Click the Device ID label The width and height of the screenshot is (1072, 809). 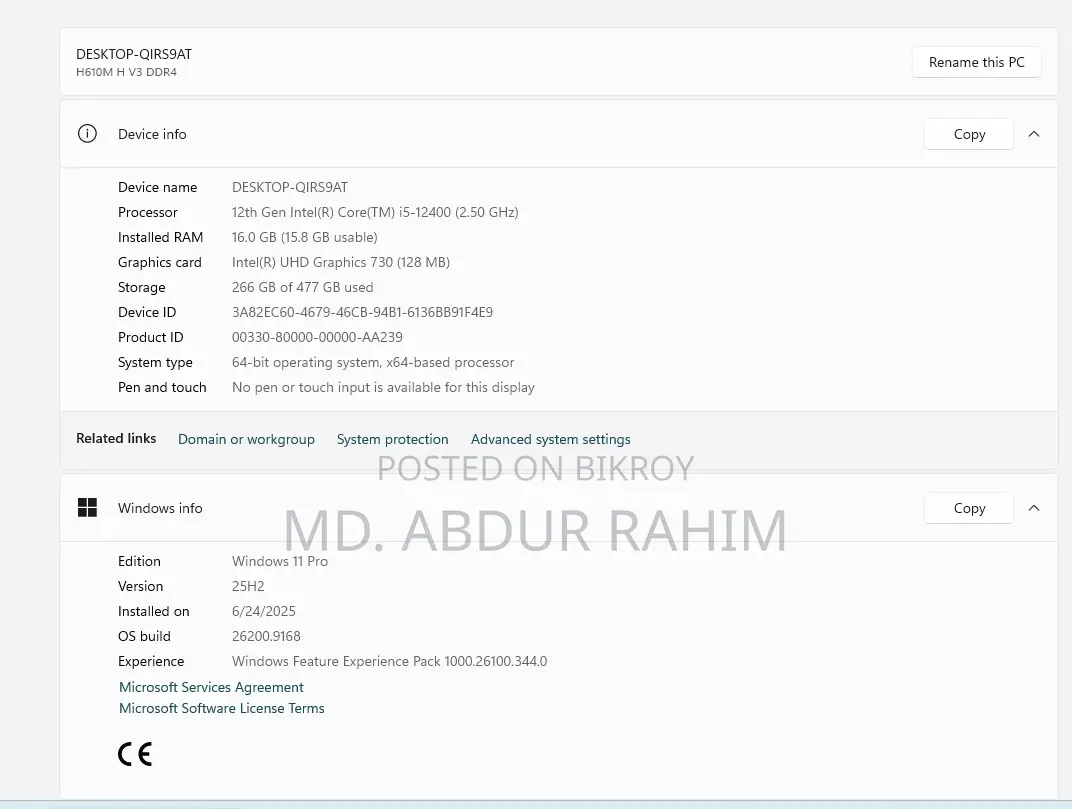point(147,313)
